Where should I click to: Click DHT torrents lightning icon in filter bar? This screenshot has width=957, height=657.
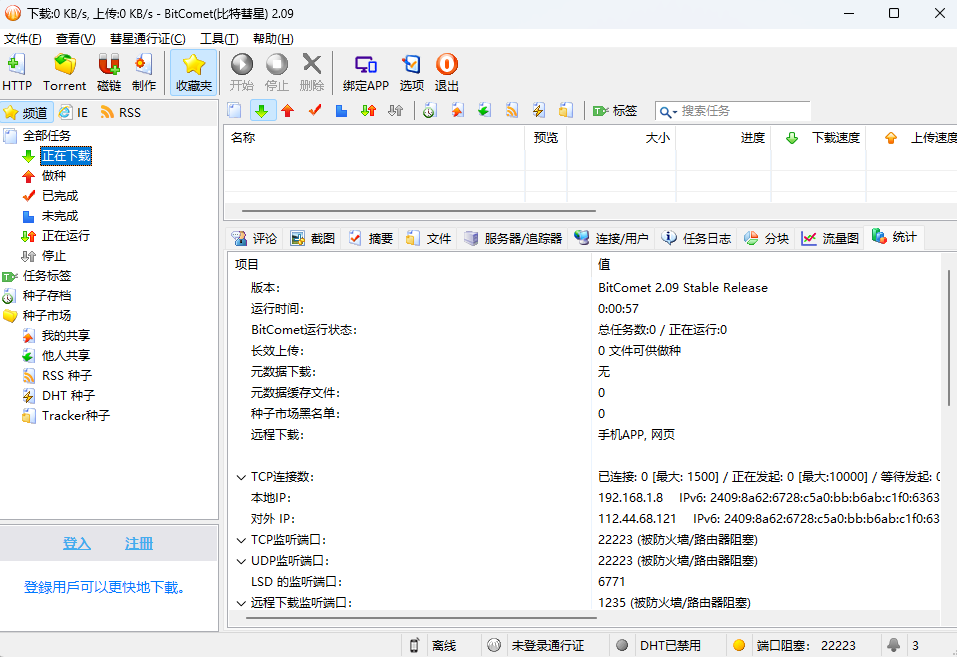coord(538,111)
